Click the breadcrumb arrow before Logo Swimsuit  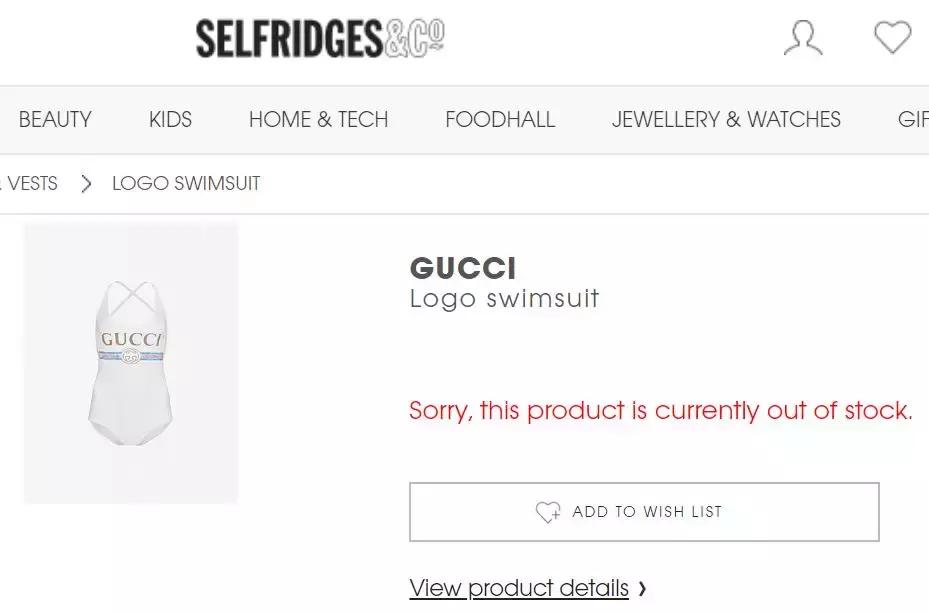coord(87,184)
